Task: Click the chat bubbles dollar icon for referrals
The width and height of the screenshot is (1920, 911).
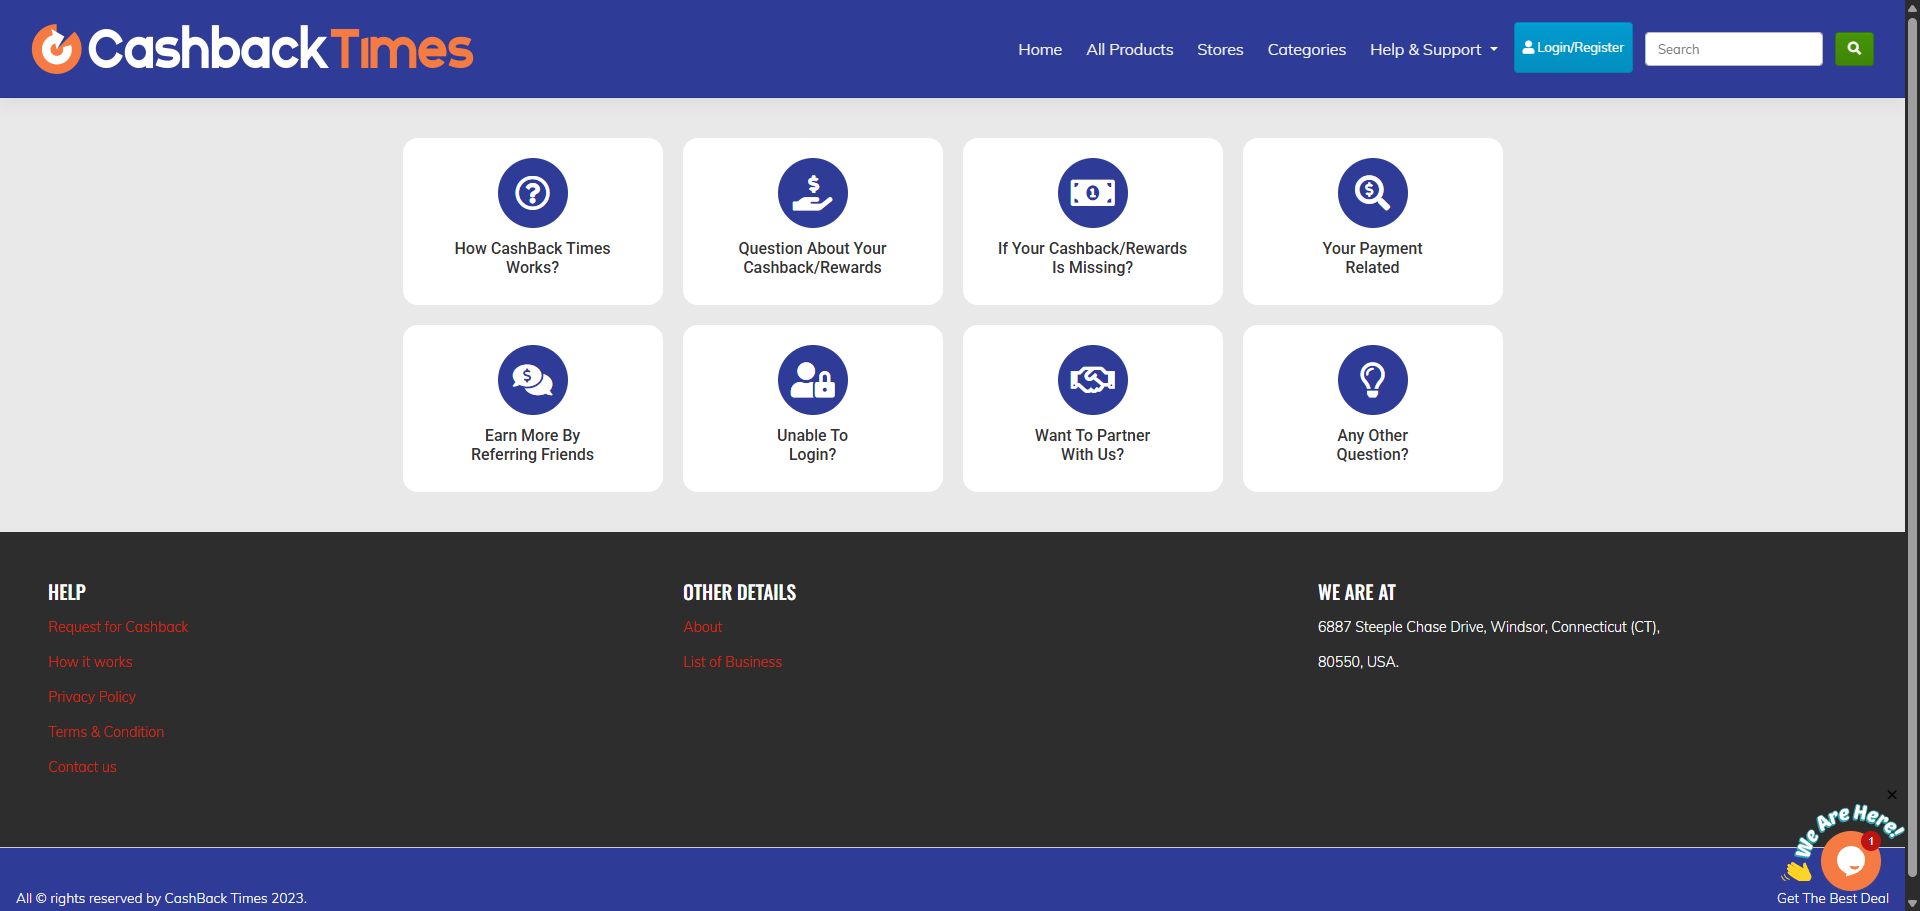Action: pyautogui.click(x=532, y=380)
